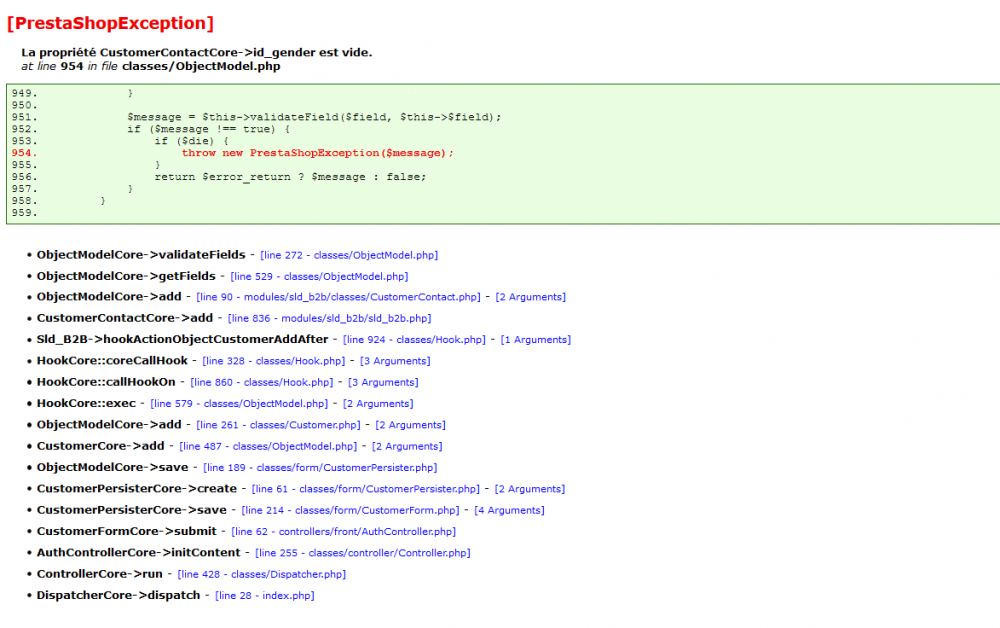Screen dimensions: 1000x628
Task: View the 2 Arguments for CustomerCore->add
Action: [406, 446]
